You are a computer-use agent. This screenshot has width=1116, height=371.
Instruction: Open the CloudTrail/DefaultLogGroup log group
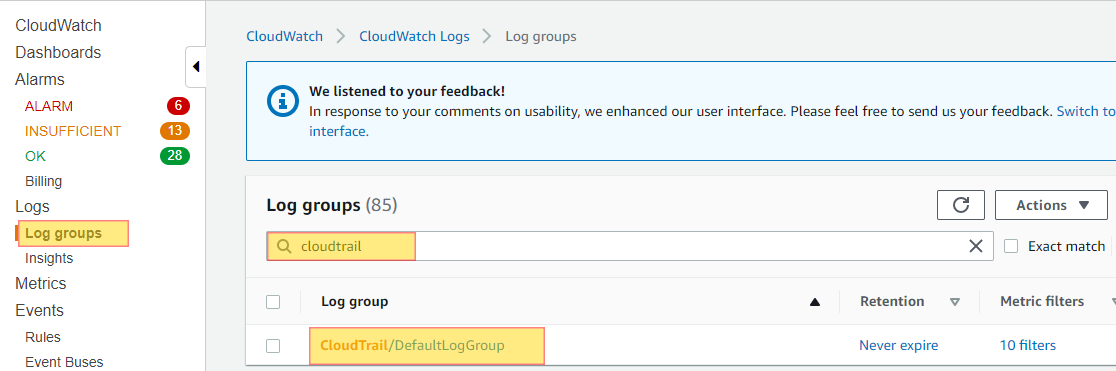pos(412,345)
